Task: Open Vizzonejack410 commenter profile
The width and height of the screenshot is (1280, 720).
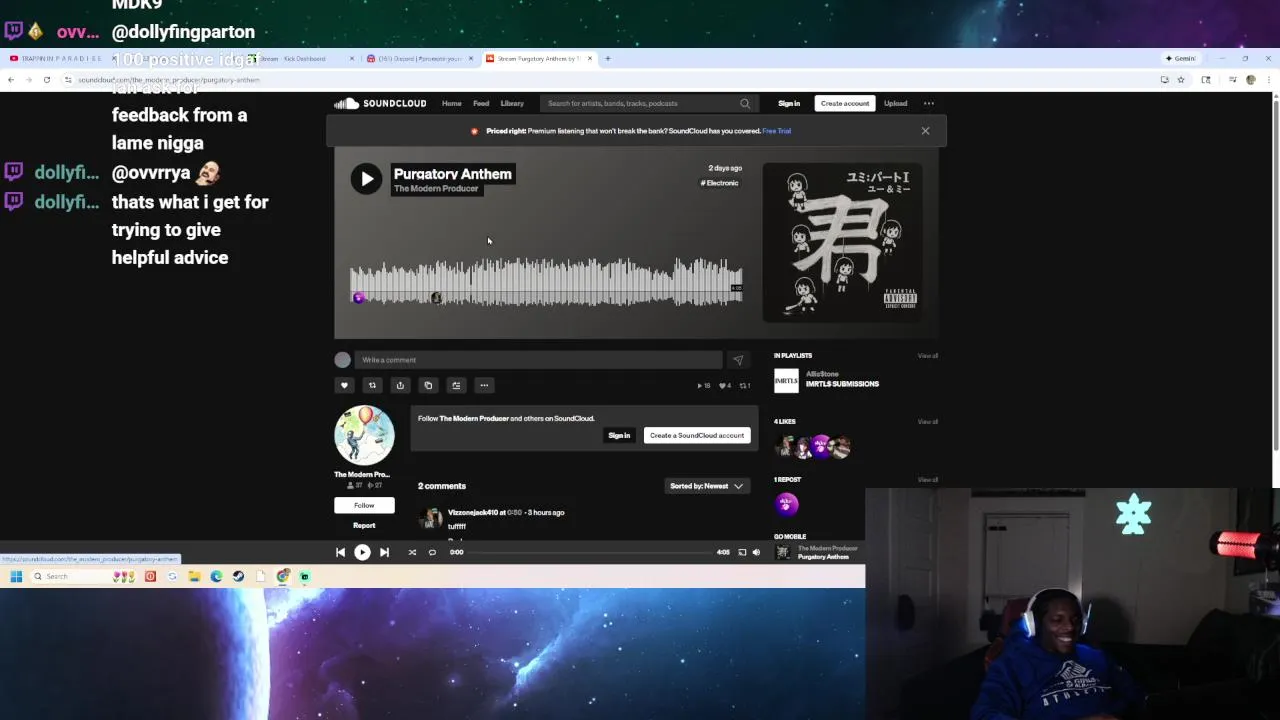Action: pyautogui.click(x=472, y=512)
